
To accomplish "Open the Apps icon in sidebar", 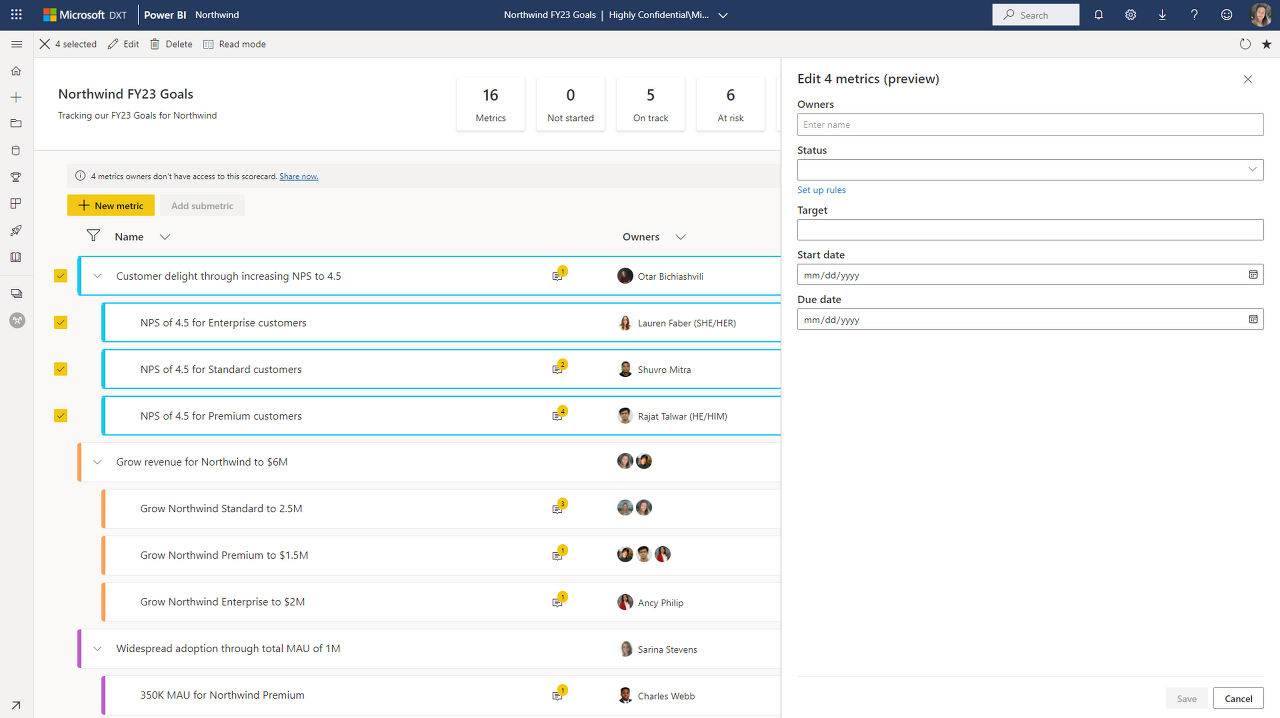I will pos(16,204).
